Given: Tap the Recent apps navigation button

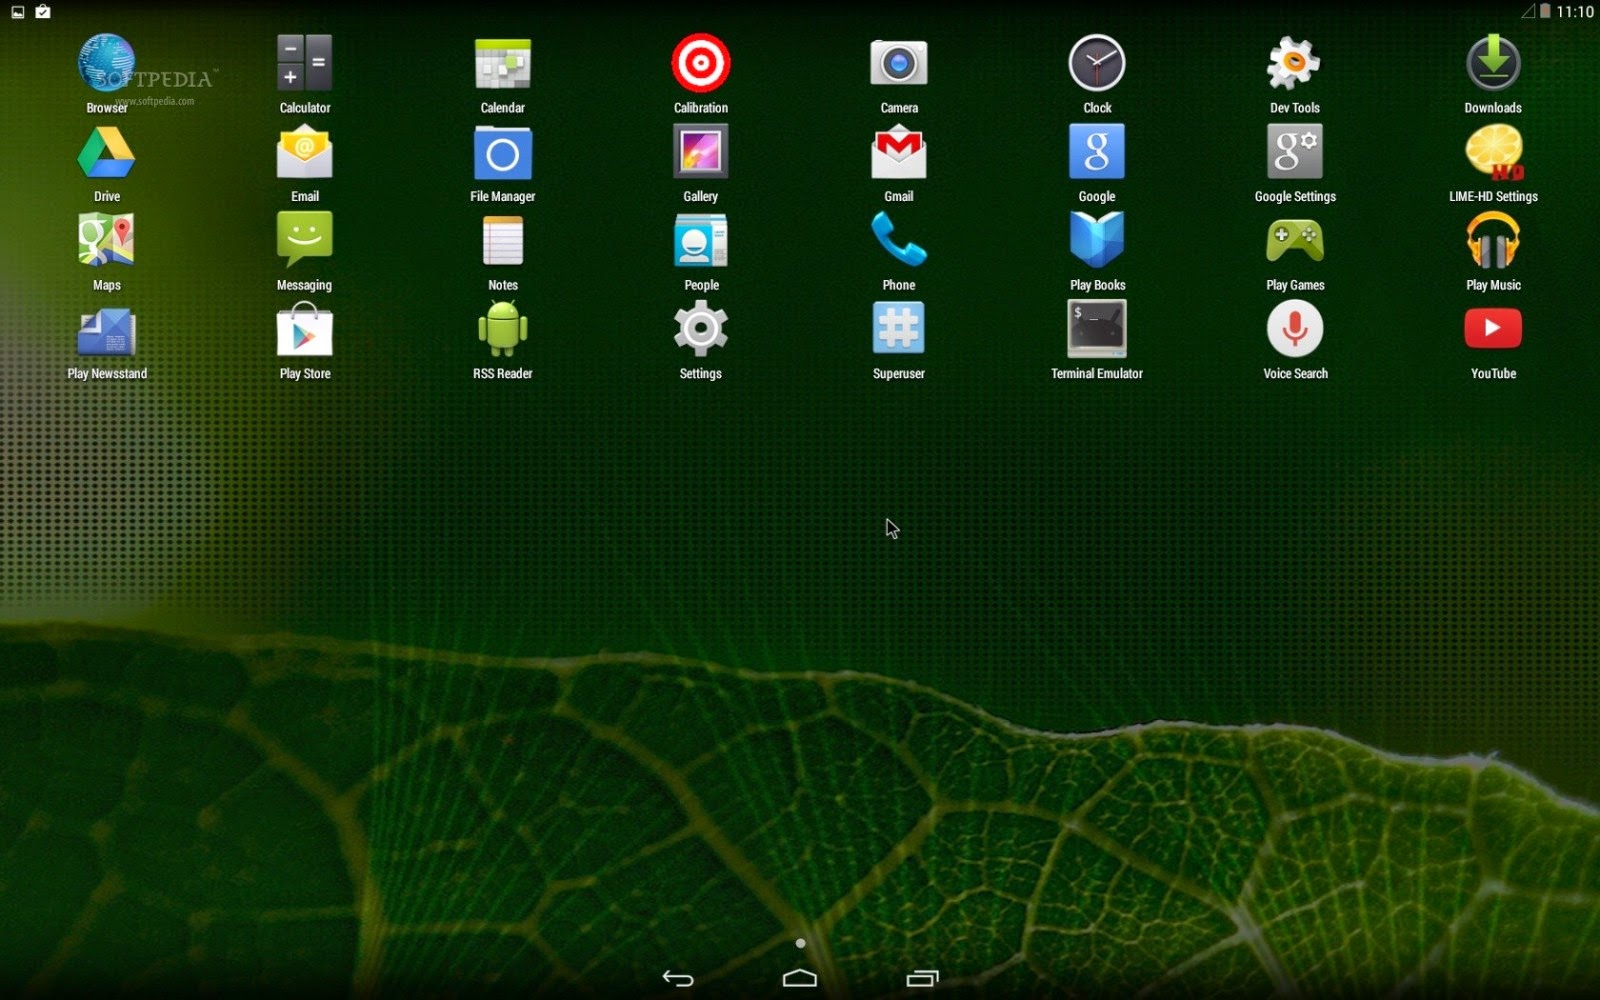Looking at the screenshot, I should (922, 978).
